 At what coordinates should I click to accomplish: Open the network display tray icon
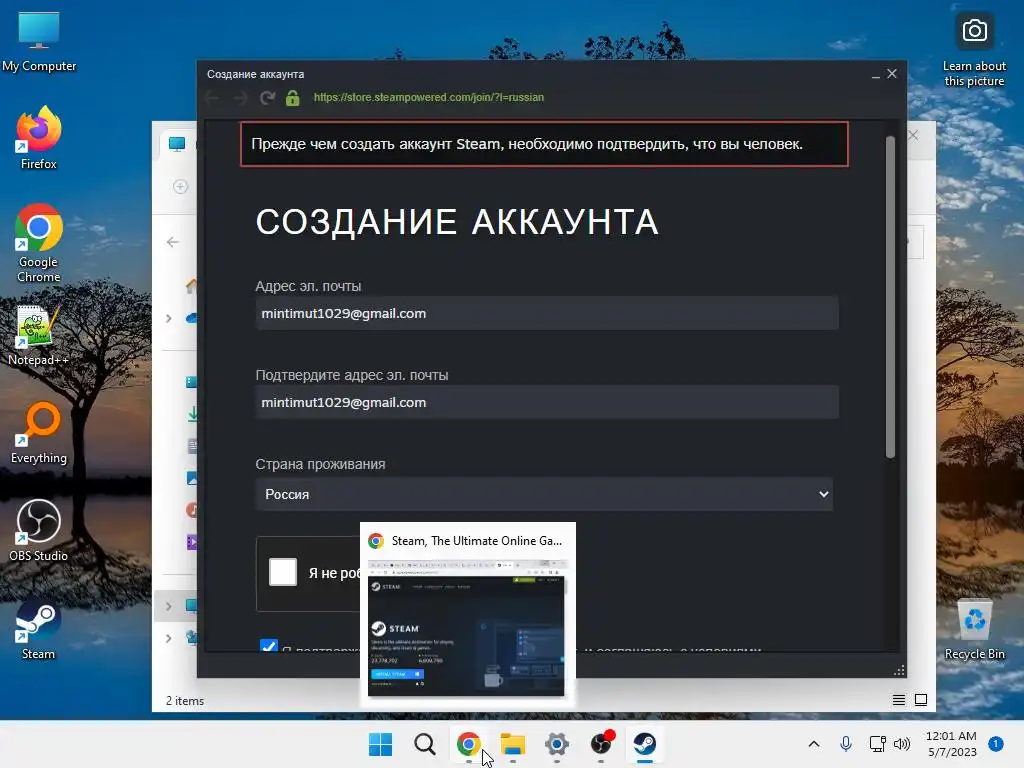(x=878, y=743)
